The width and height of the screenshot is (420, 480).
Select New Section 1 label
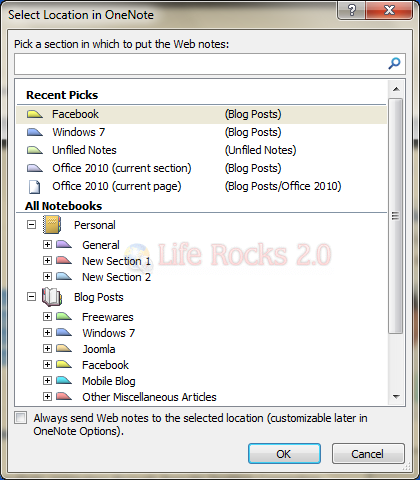coord(116,261)
